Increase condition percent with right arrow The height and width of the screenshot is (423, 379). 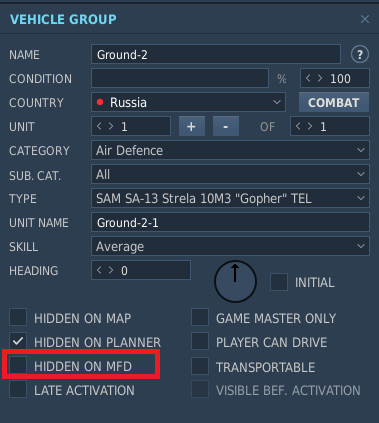(x=320, y=78)
